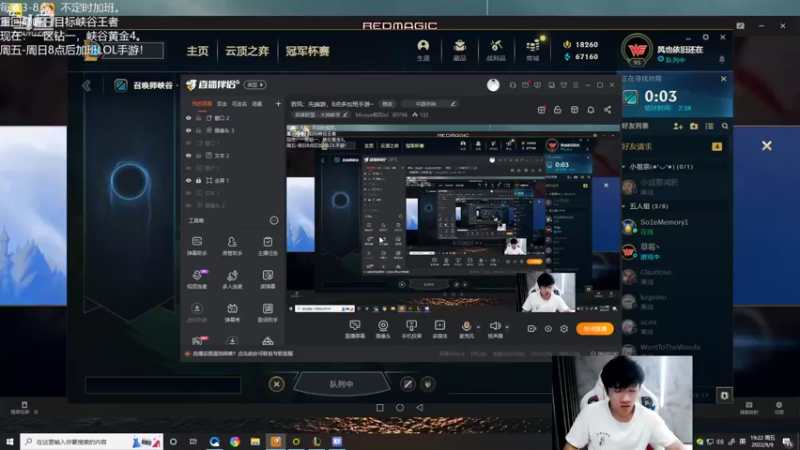The width and height of the screenshot is (800, 450).
Task: Expand microphone options arrow
Action: (479, 327)
